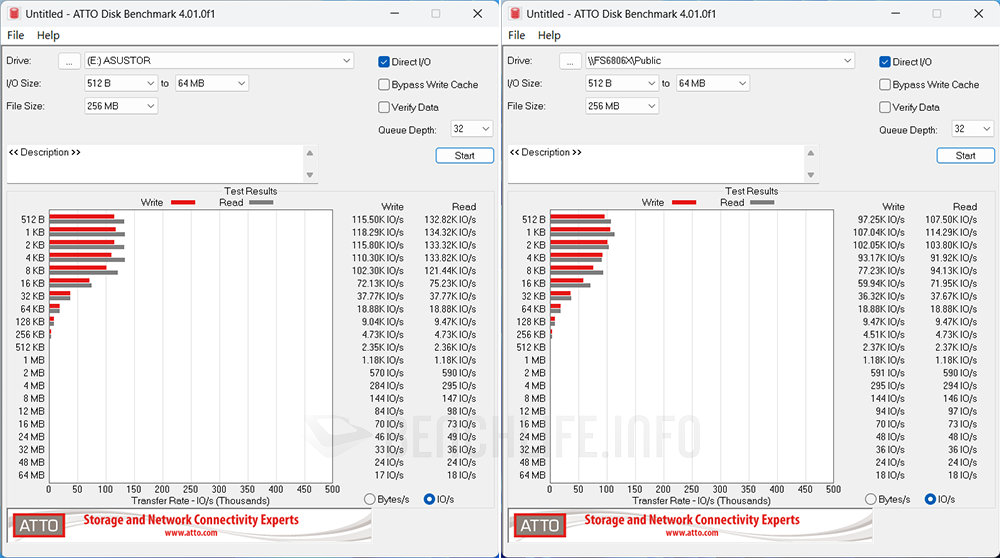Open the (E:) ASUSTOR drive dropdown
The height and width of the screenshot is (558, 1000).
click(347, 61)
